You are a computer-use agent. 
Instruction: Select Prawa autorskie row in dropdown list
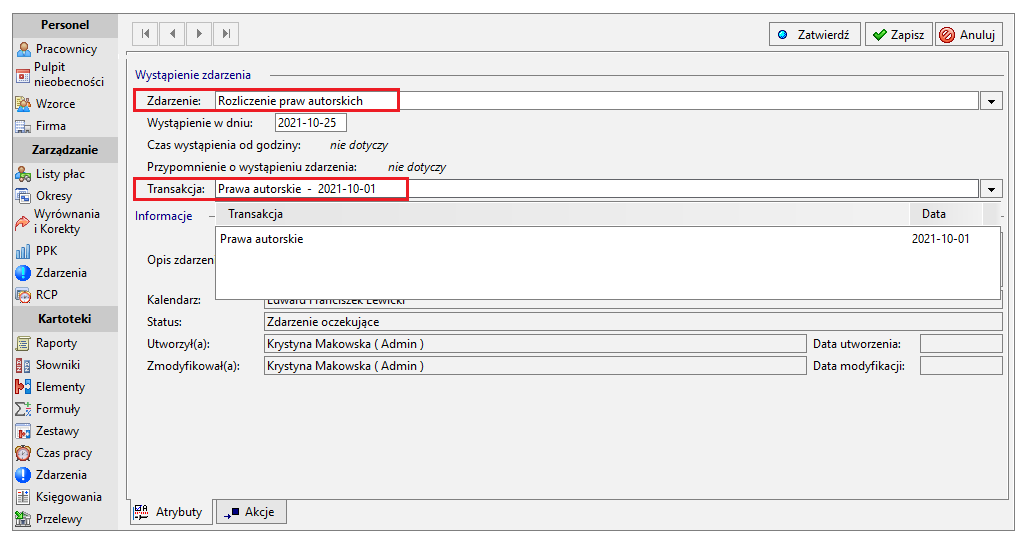608,239
